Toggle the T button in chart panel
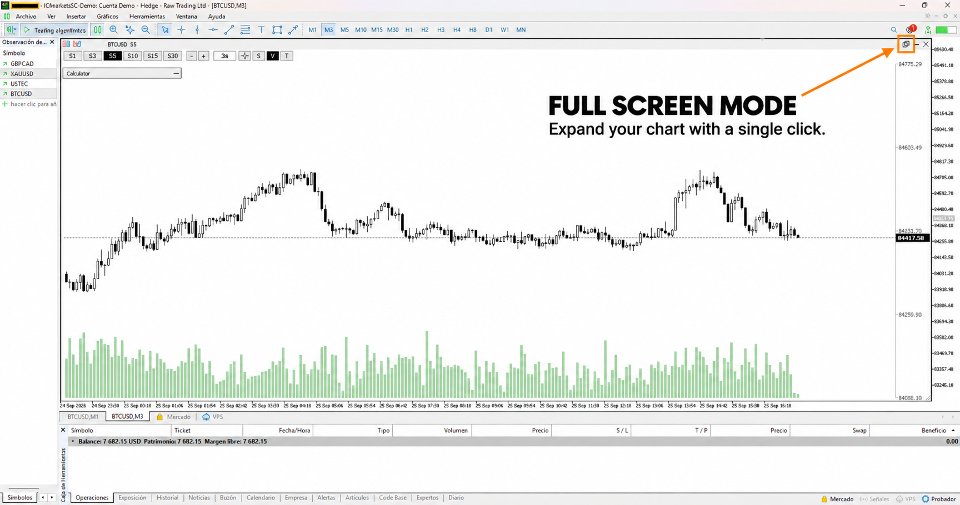 (287, 56)
